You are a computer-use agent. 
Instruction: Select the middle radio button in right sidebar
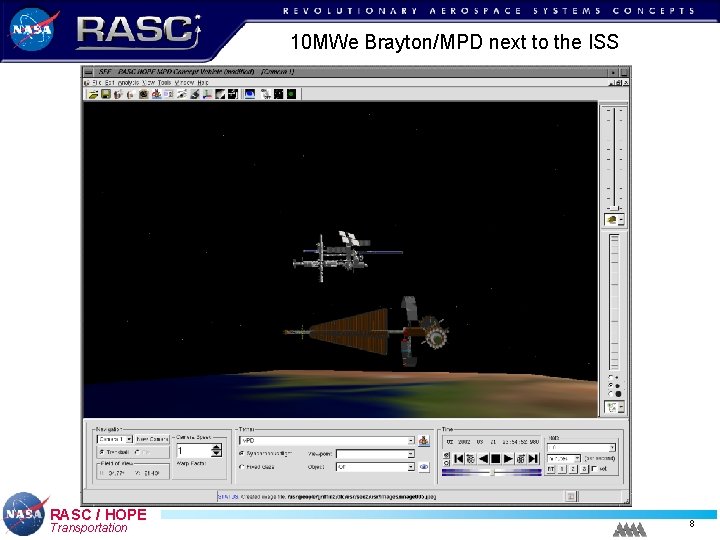coord(611,386)
